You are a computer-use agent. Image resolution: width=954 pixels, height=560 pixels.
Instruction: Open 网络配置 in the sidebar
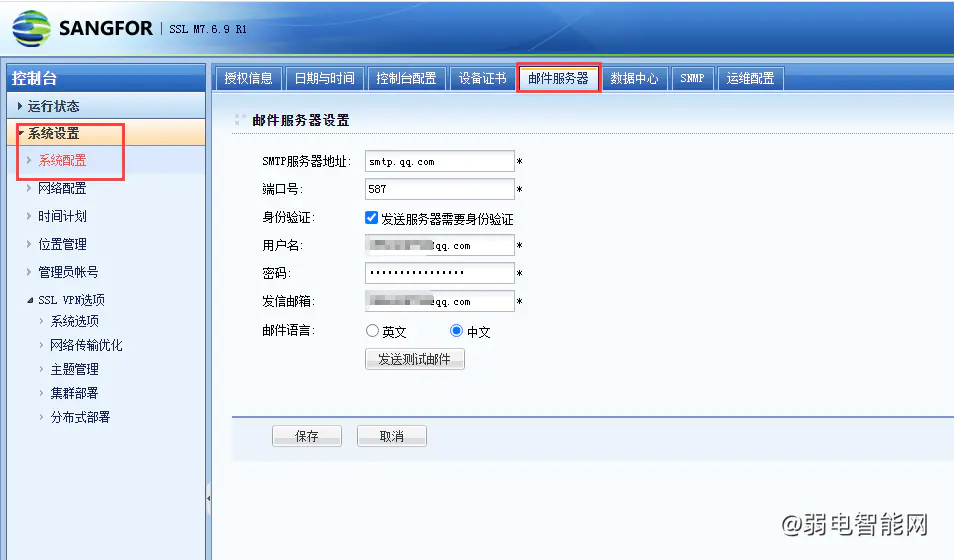tap(62, 188)
